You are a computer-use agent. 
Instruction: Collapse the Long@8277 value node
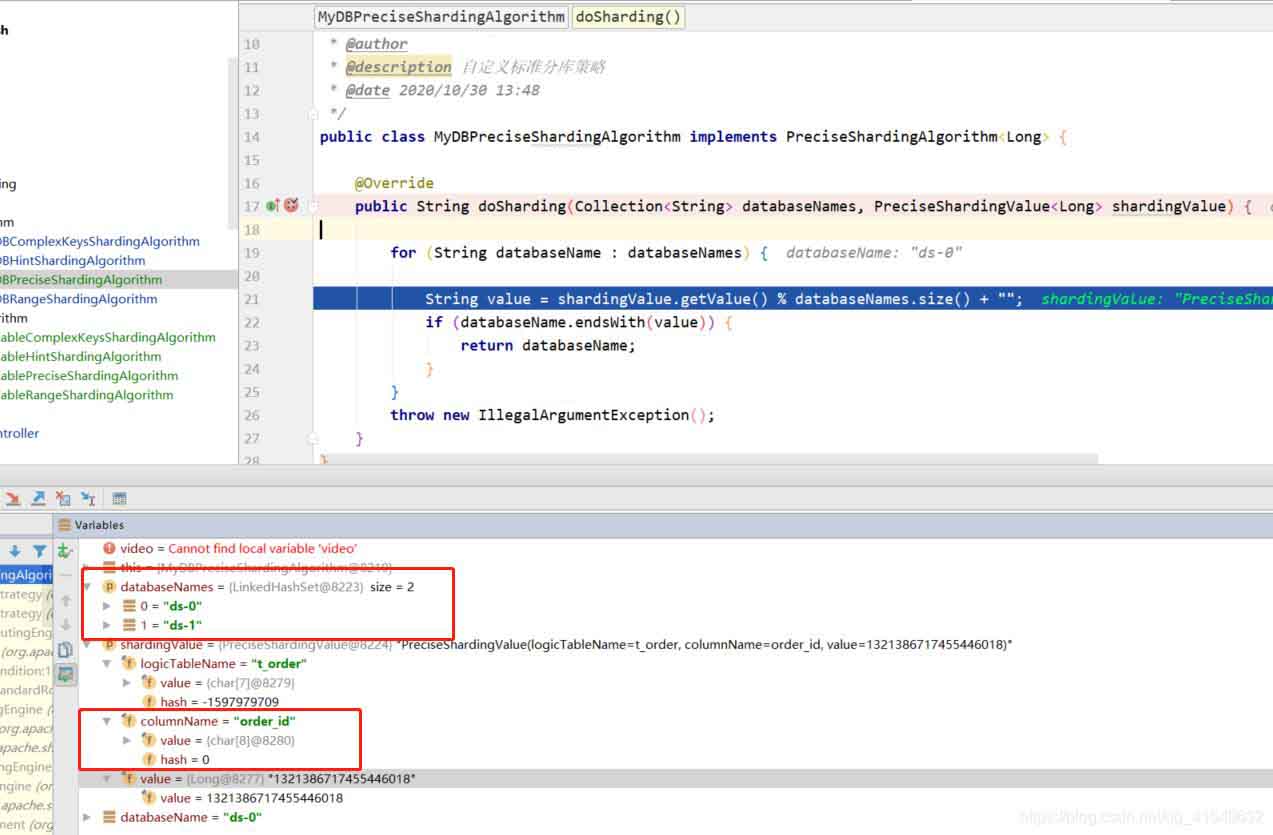pos(107,779)
